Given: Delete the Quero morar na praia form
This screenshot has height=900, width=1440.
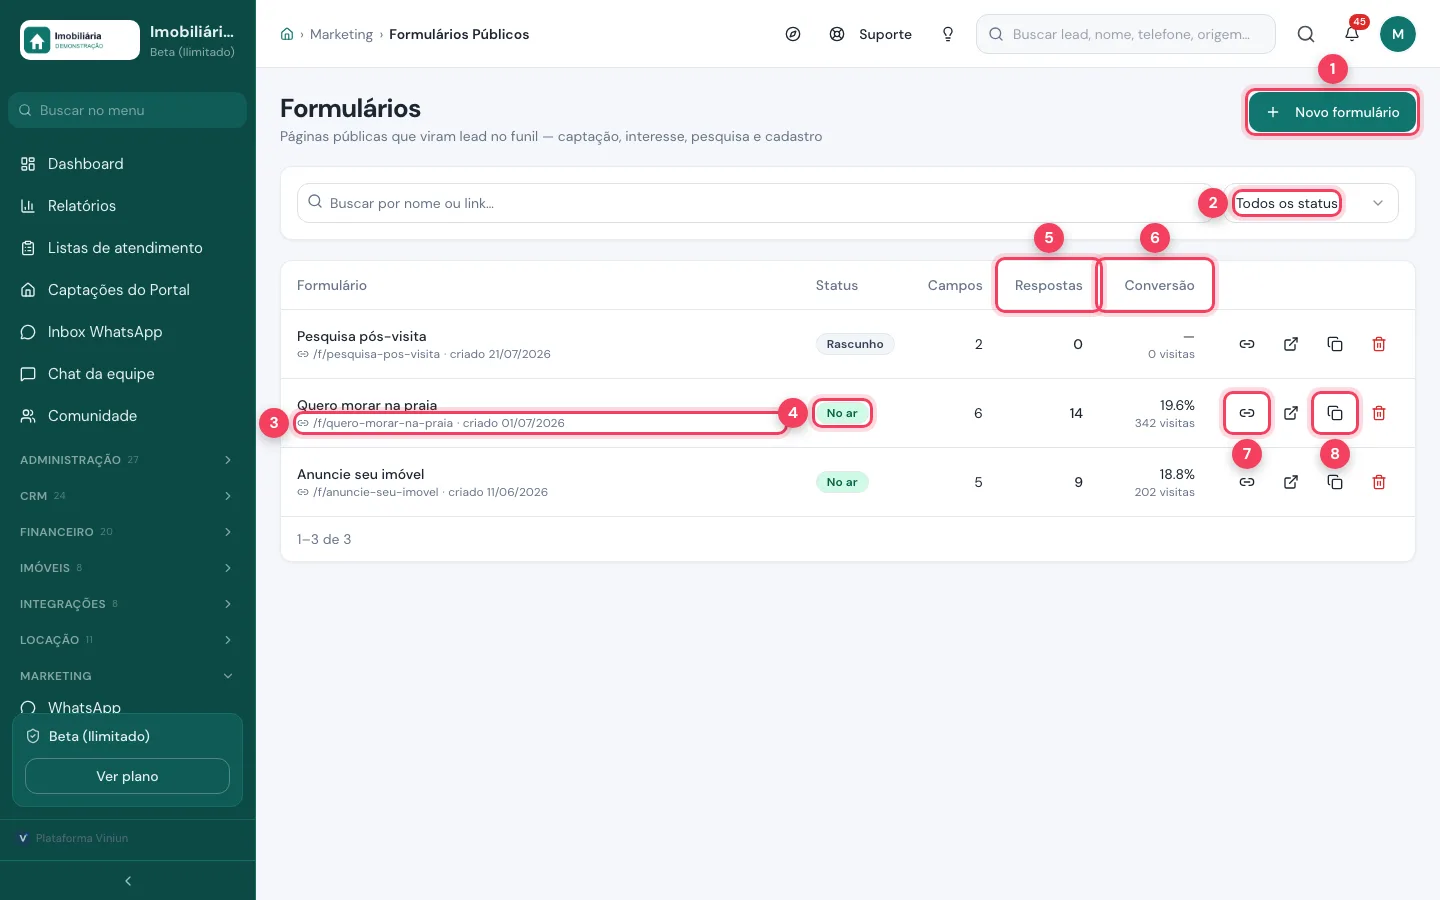Looking at the screenshot, I should (x=1379, y=413).
